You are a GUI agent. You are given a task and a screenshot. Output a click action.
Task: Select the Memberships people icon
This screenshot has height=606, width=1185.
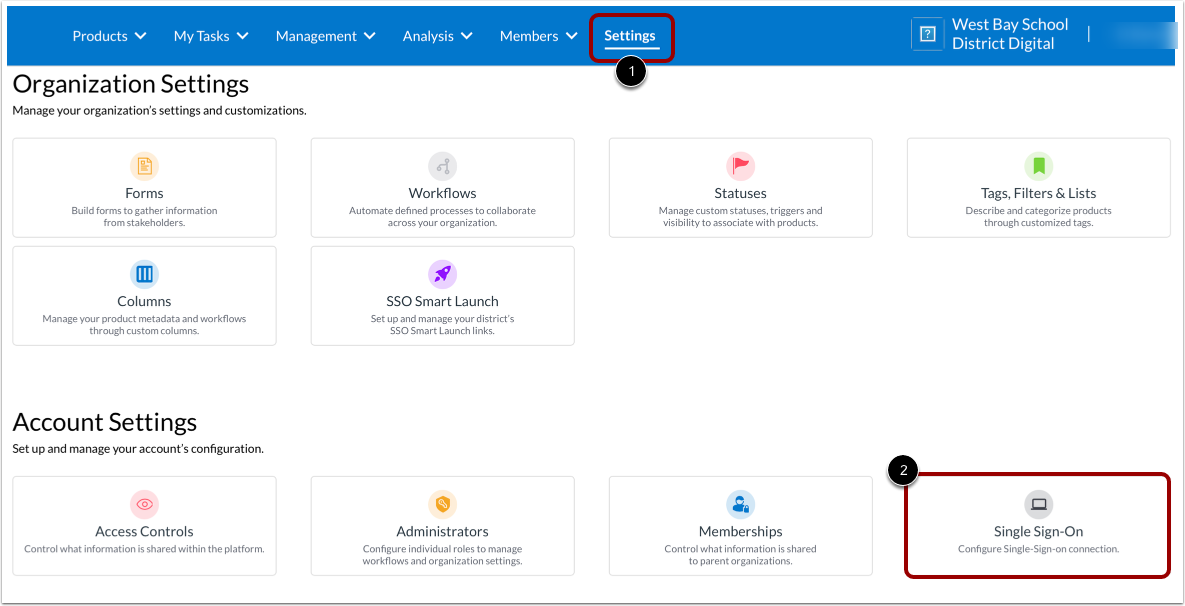click(740, 504)
